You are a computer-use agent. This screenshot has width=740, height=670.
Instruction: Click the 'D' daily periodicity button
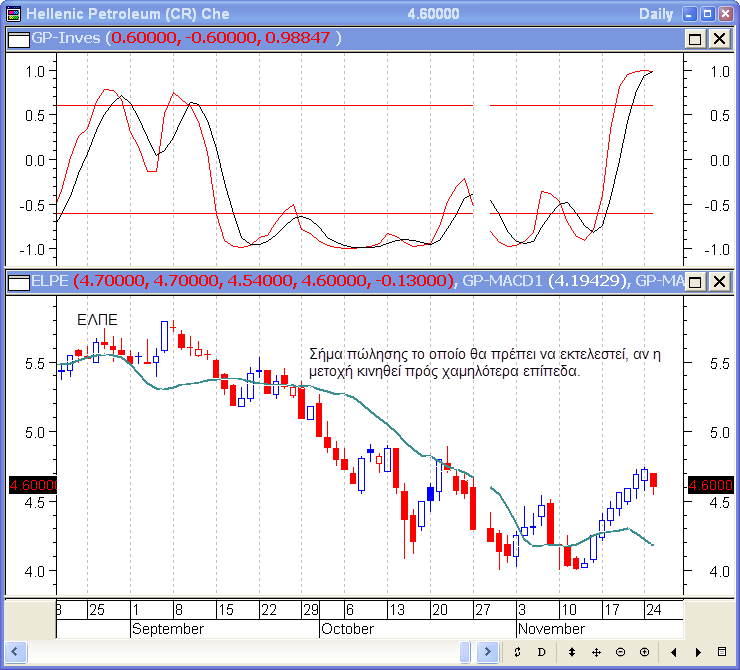tap(541, 652)
